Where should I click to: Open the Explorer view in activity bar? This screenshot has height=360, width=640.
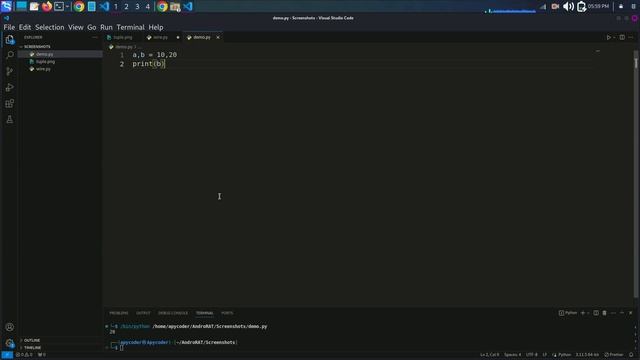[x=10, y=40]
